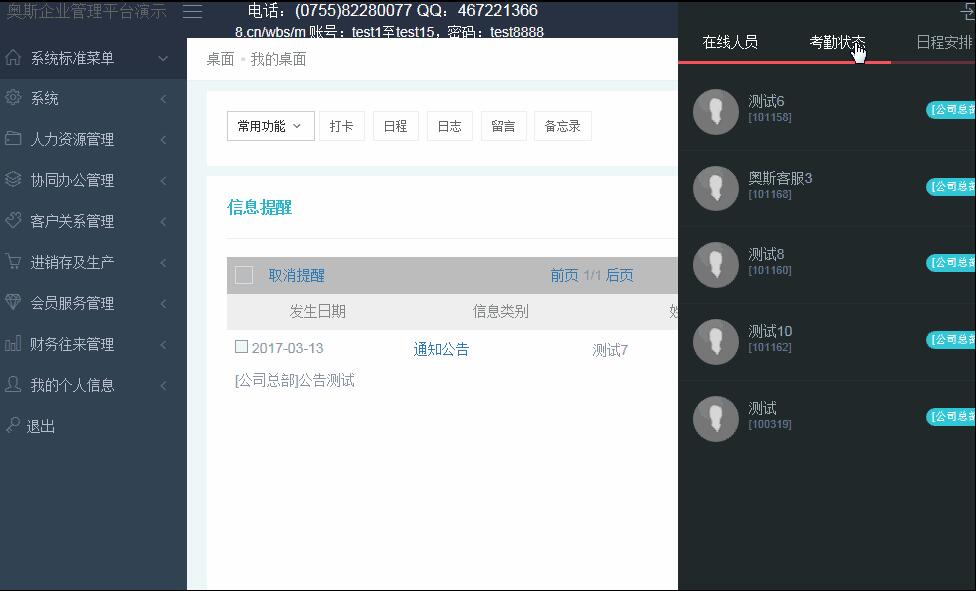Image resolution: width=976 pixels, height=591 pixels.
Task: Click the 桌面 breadcrumb
Action: pyautogui.click(x=220, y=59)
